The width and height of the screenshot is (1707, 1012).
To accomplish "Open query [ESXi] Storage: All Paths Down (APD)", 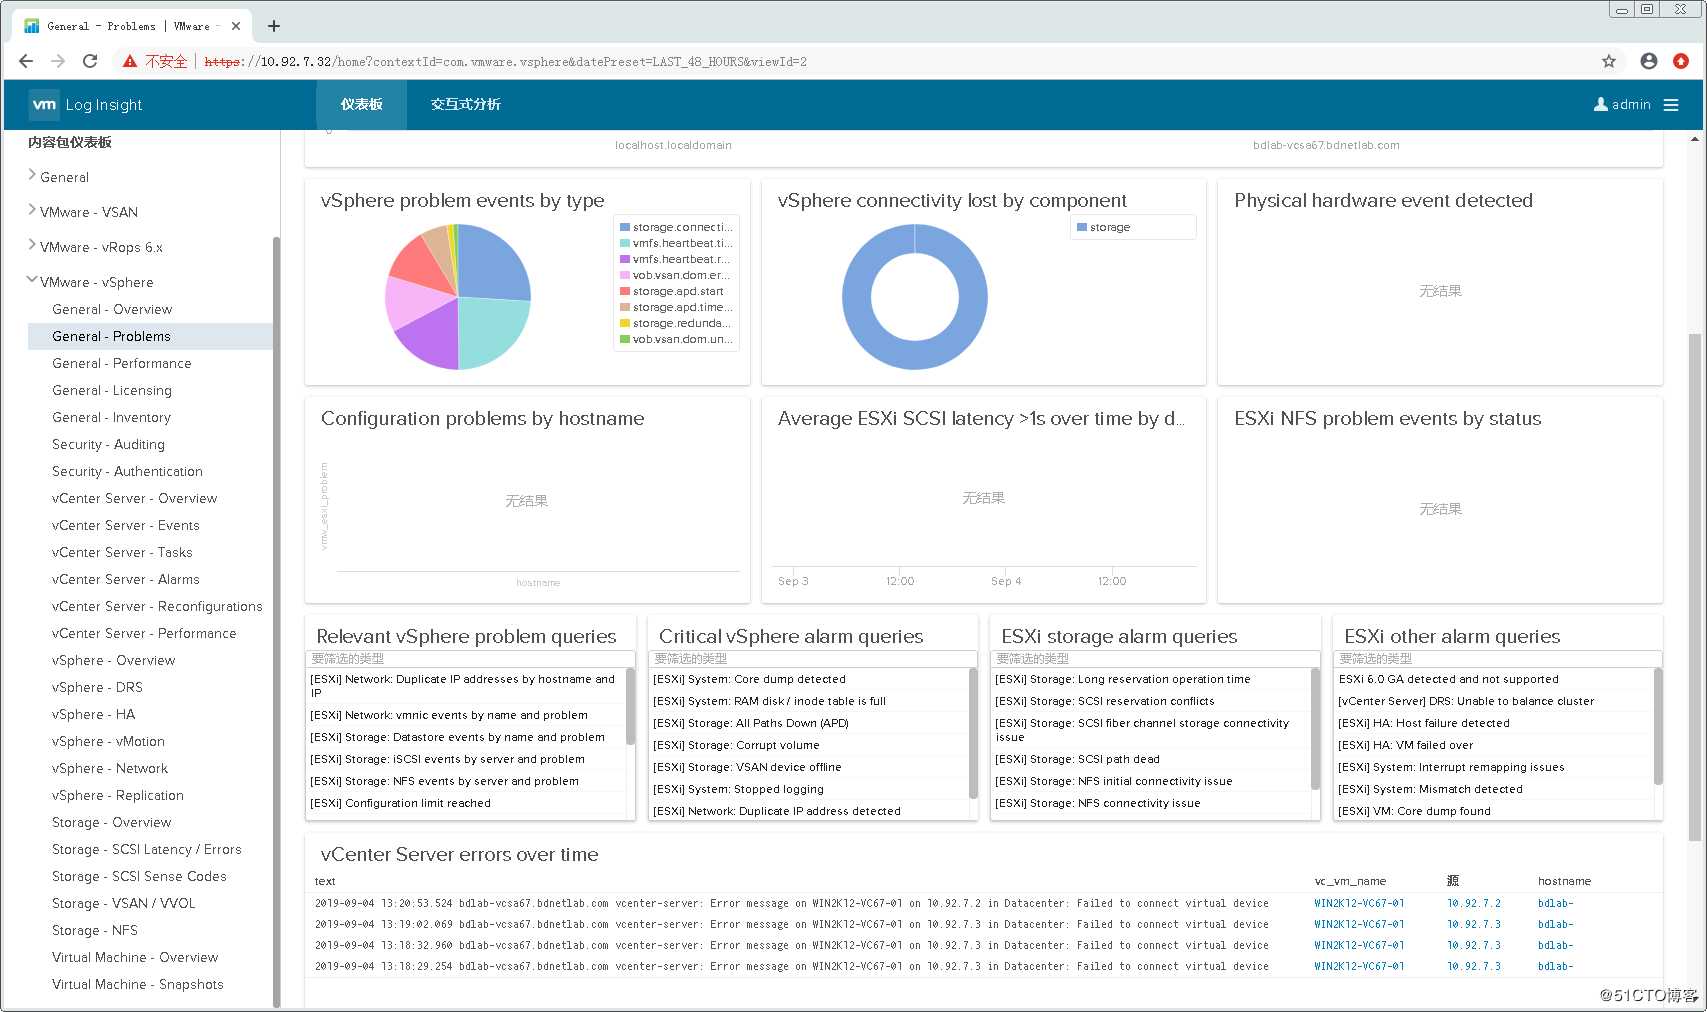I will point(751,723).
